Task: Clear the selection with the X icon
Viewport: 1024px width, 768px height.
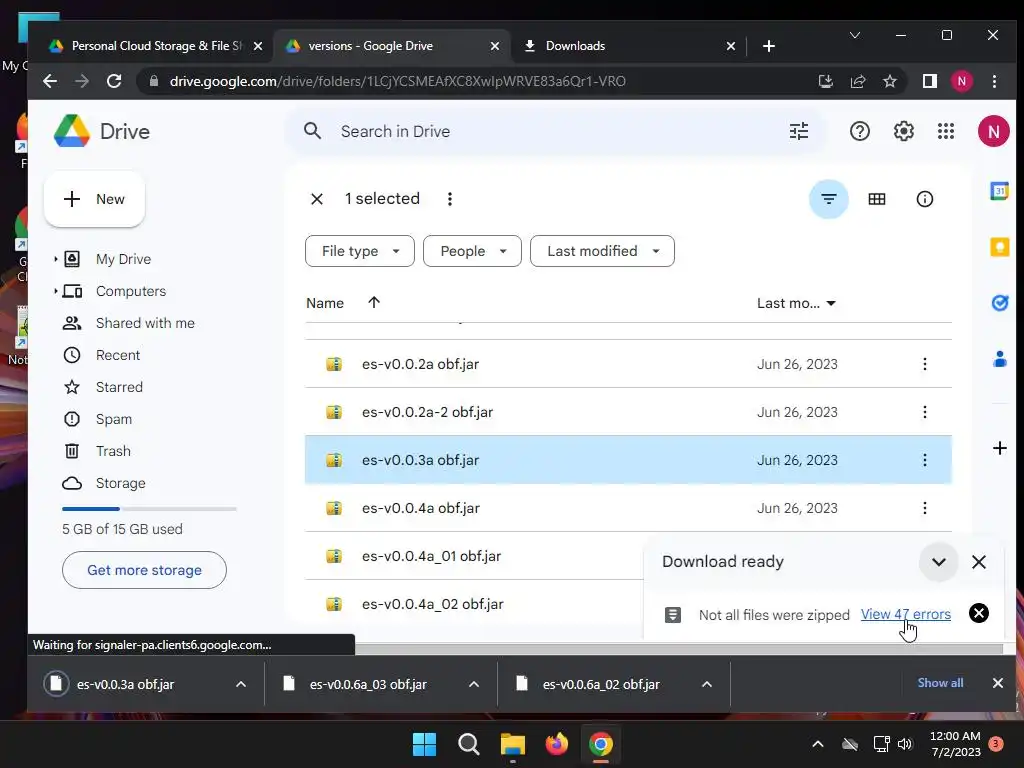Action: pos(317,199)
